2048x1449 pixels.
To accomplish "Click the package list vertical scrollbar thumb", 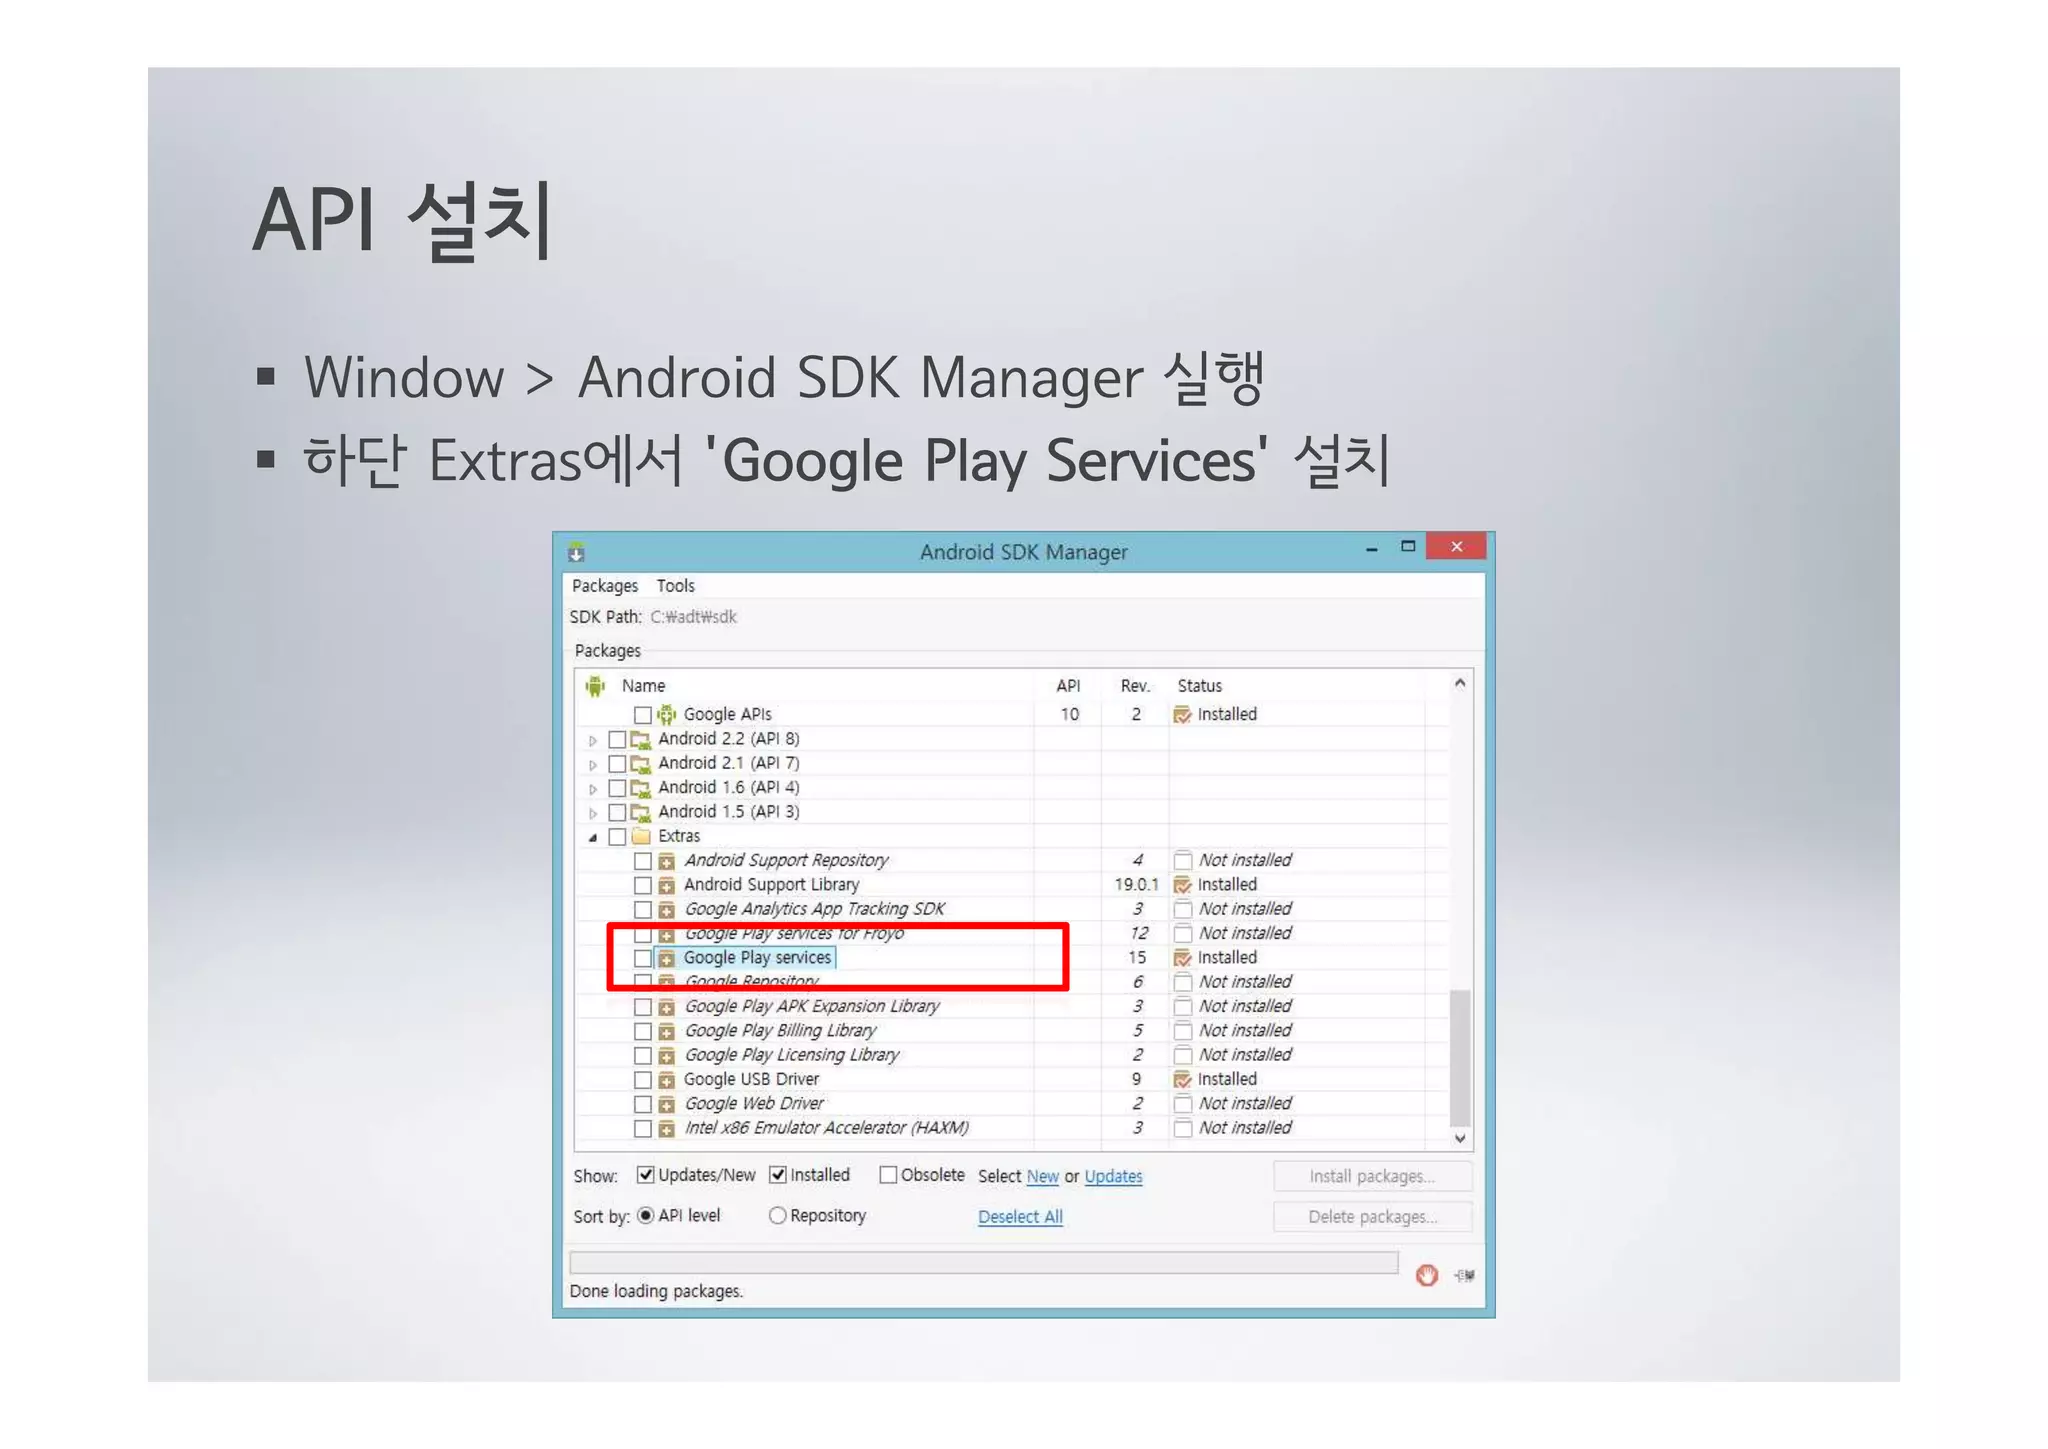I will [1460, 1058].
